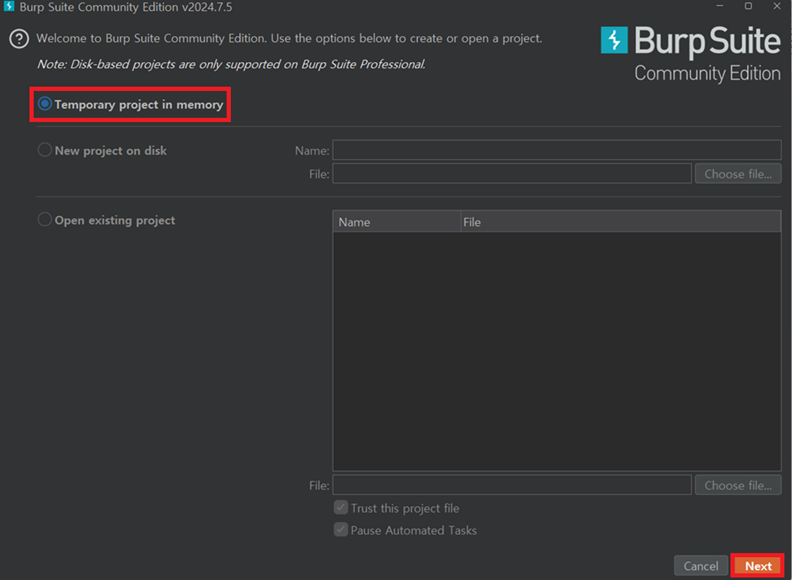Click the 'Community Edition' logo text
The width and height of the screenshot is (792, 580).
[x=707, y=74]
